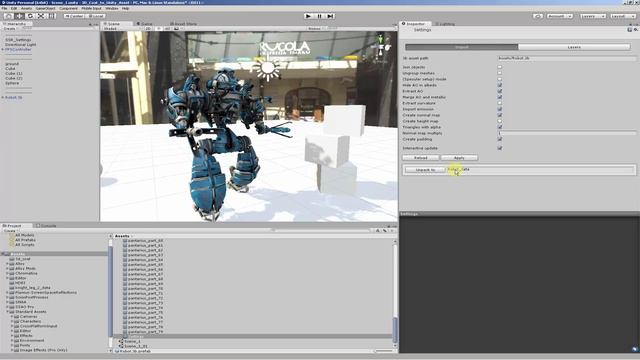
Task: Switch to the Asset Store tab
Action: pyautogui.click(x=183, y=24)
